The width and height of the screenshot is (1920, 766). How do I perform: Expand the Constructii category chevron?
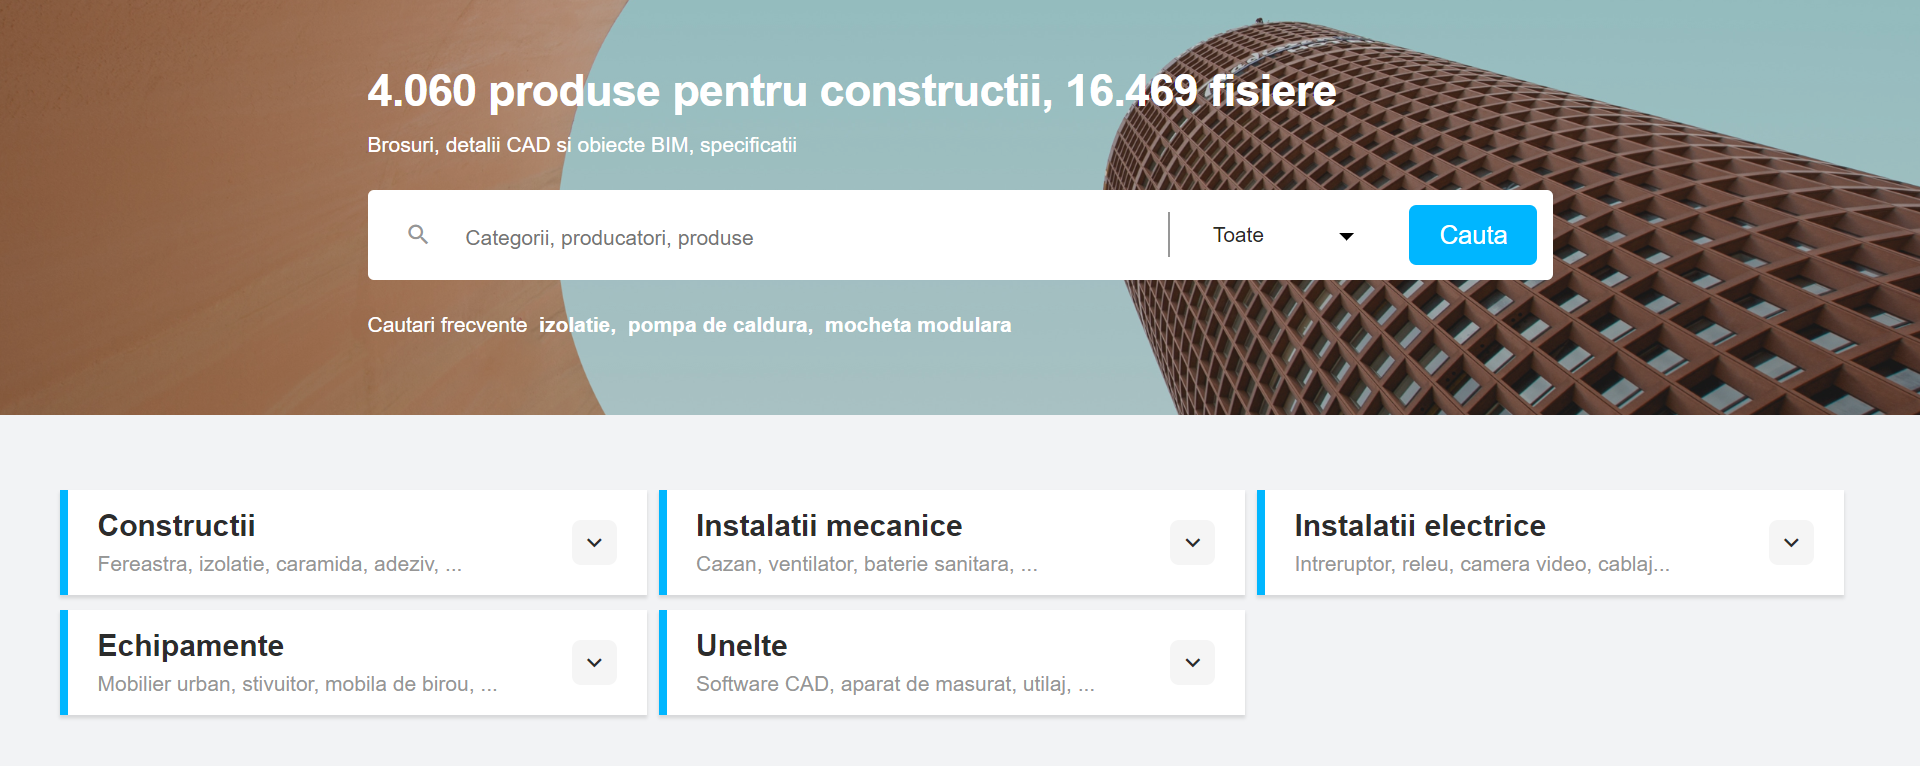coord(594,543)
